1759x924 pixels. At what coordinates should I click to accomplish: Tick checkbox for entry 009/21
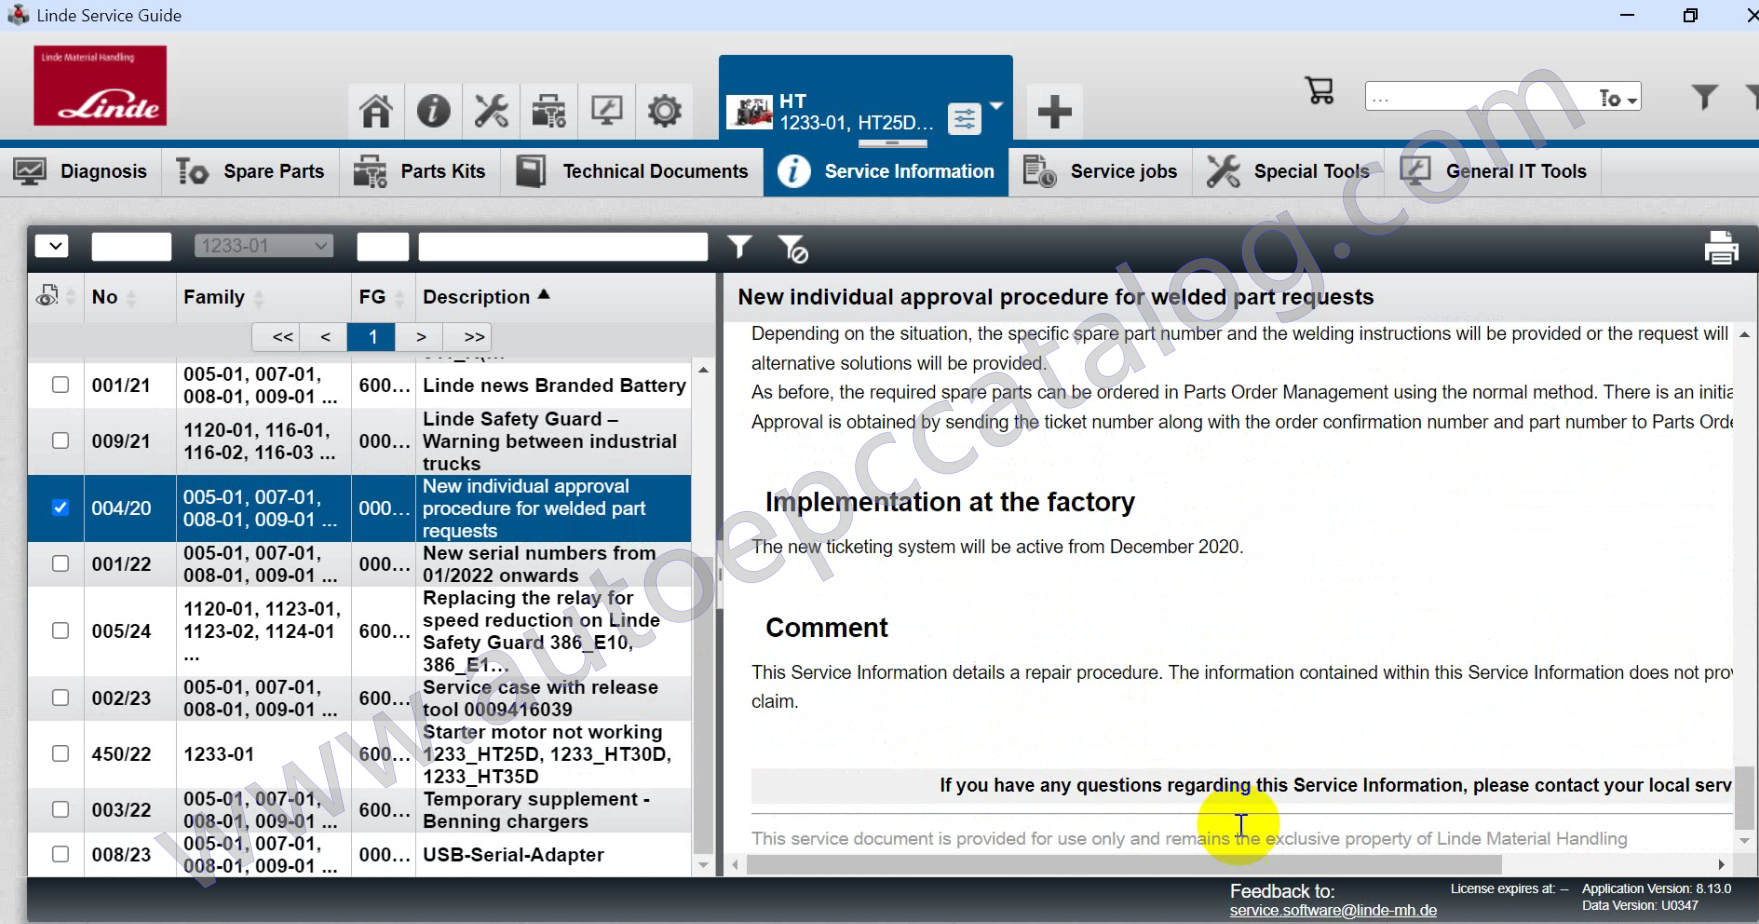pos(60,441)
